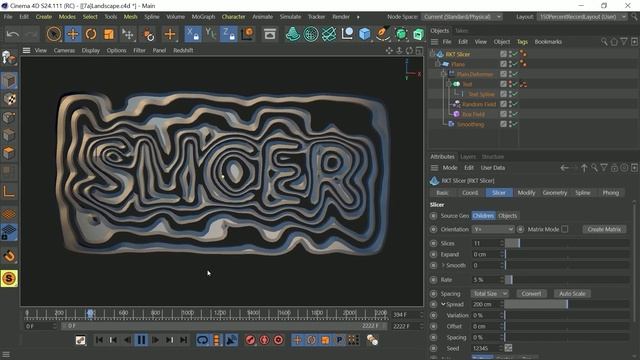This screenshot has width=640, height=360.
Task: Open the viewport hamburger menu
Action: (x=27, y=50)
